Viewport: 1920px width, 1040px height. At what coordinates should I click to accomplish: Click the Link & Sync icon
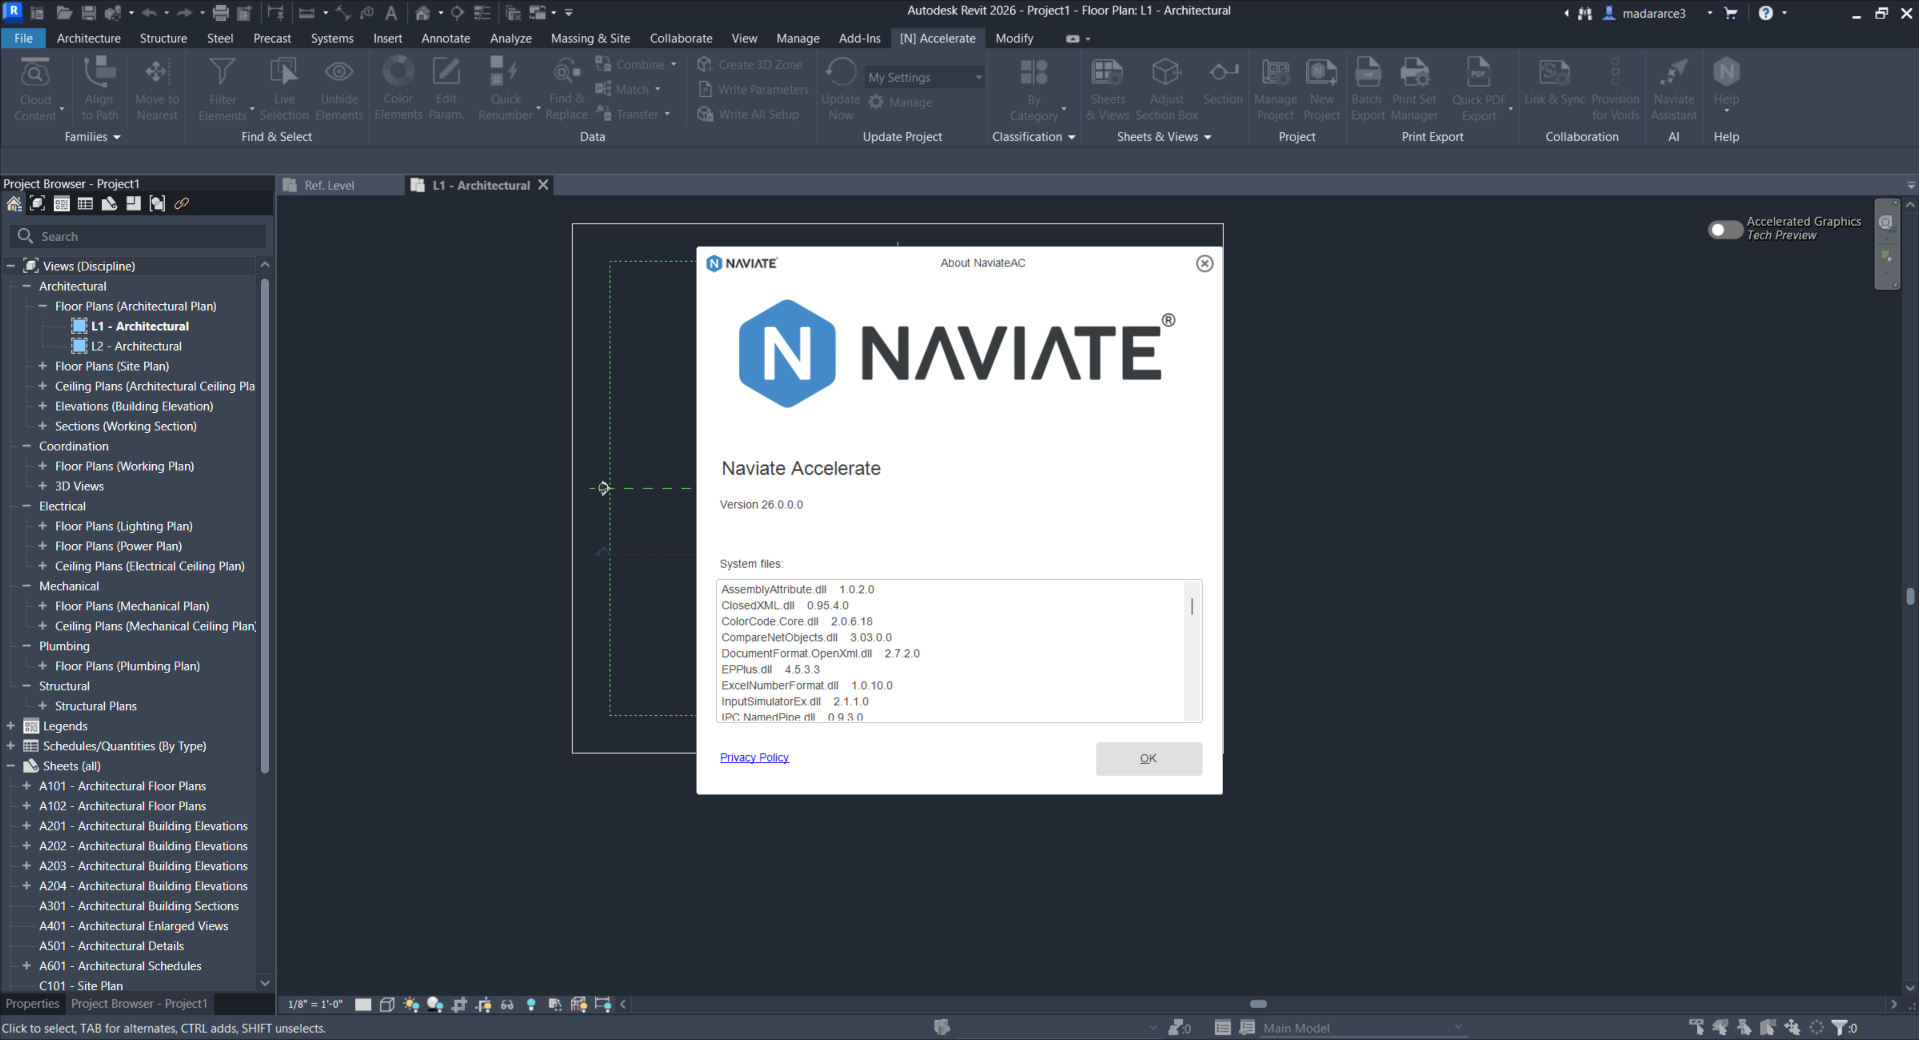(x=1554, y=73)
